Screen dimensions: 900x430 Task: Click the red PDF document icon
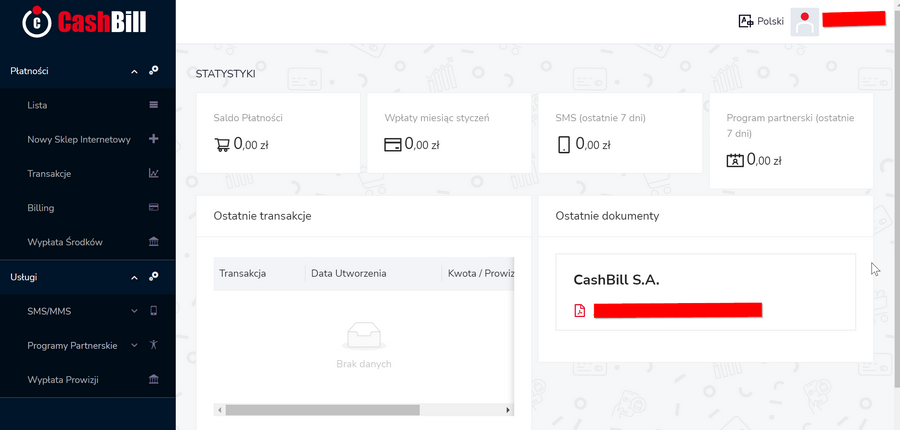[x=580, y=311]
